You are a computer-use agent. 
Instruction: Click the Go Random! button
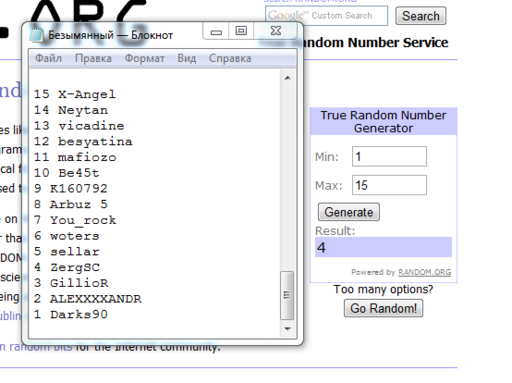tap(383, 308)
